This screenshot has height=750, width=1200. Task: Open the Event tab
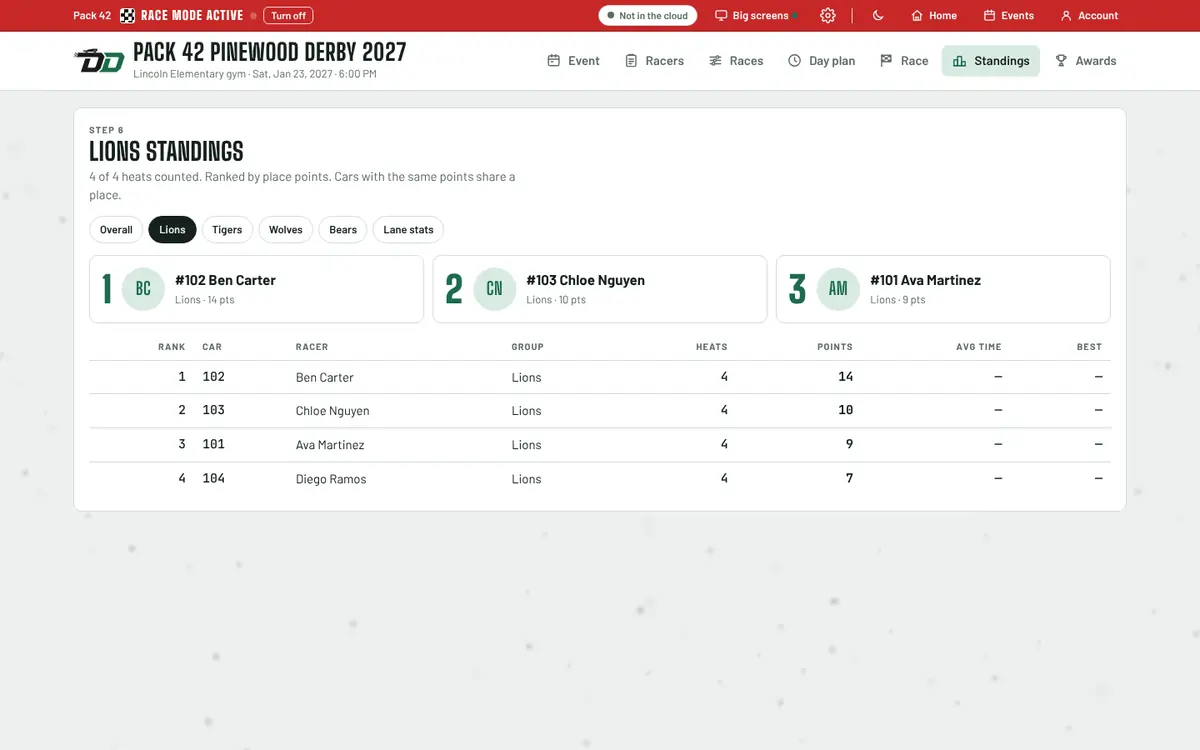tap(574, 61)
